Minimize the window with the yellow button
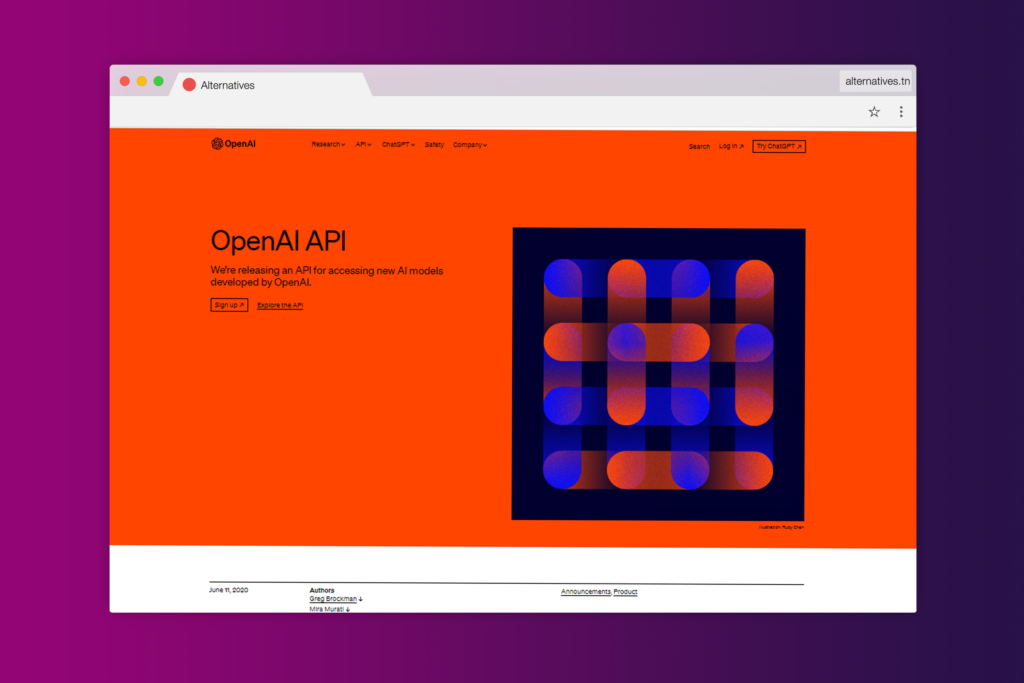This screenshot has height=683, width=1024. click(x=142, y=81)
